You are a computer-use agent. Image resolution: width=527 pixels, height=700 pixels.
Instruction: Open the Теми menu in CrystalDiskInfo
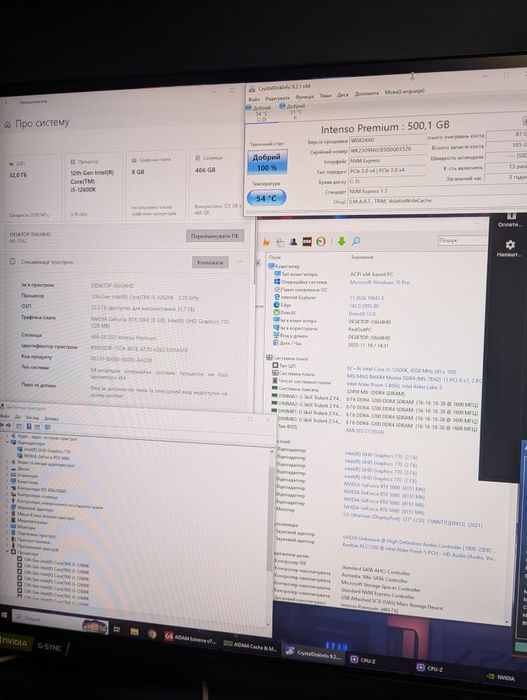[326, 95]
